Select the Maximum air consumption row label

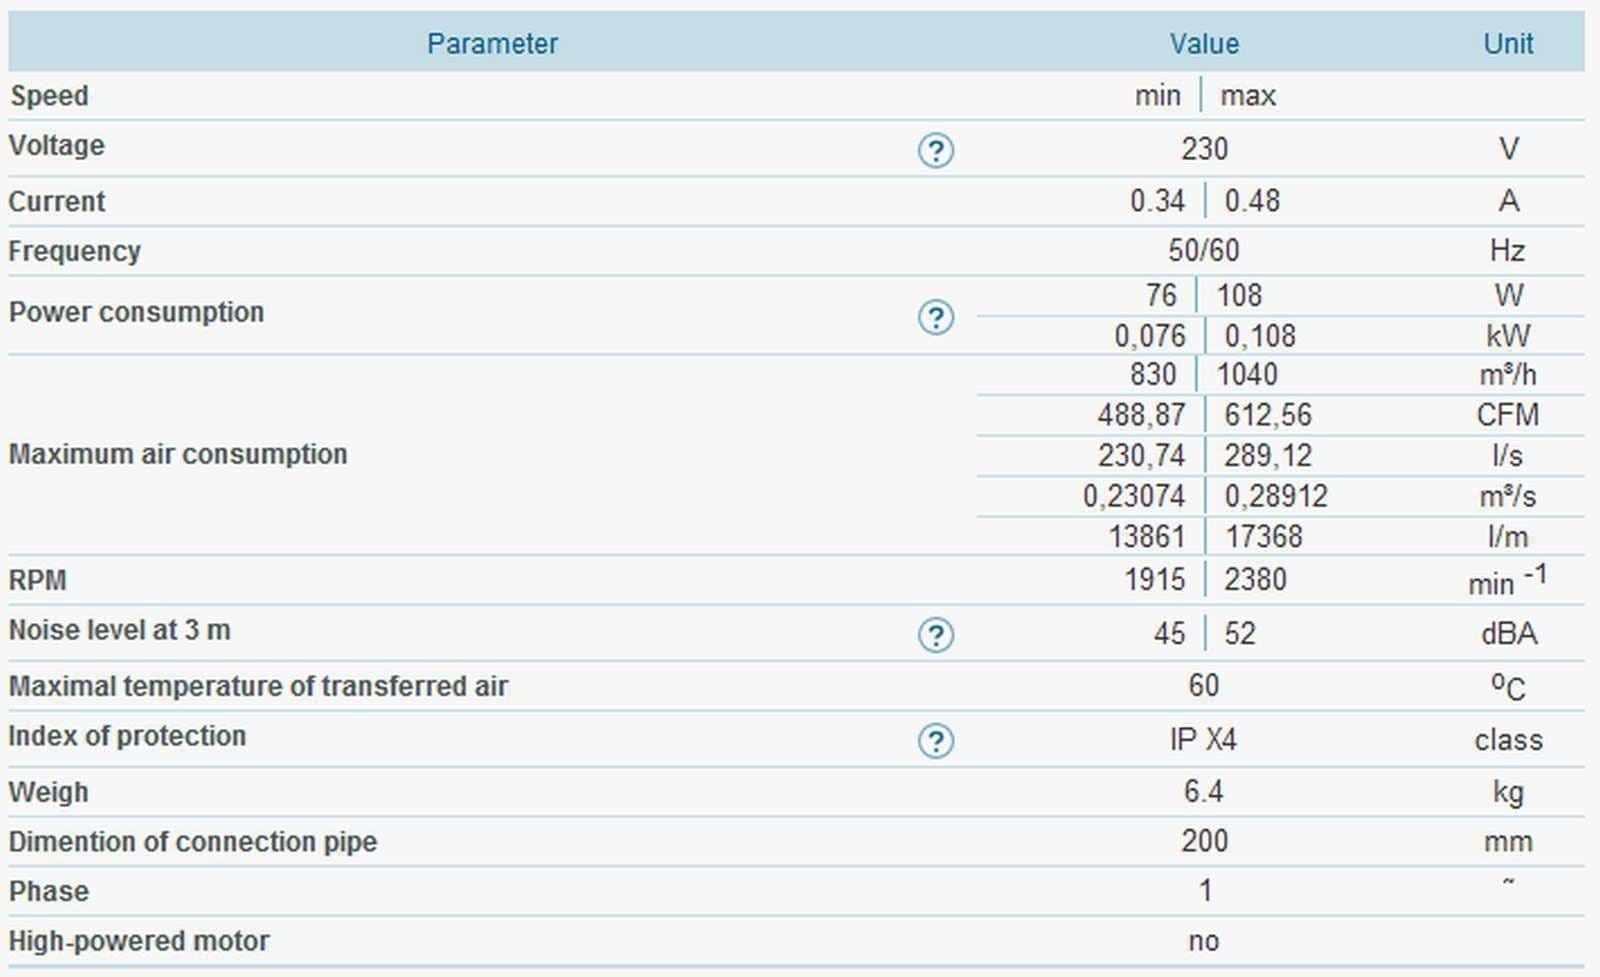tap(178, 454)
